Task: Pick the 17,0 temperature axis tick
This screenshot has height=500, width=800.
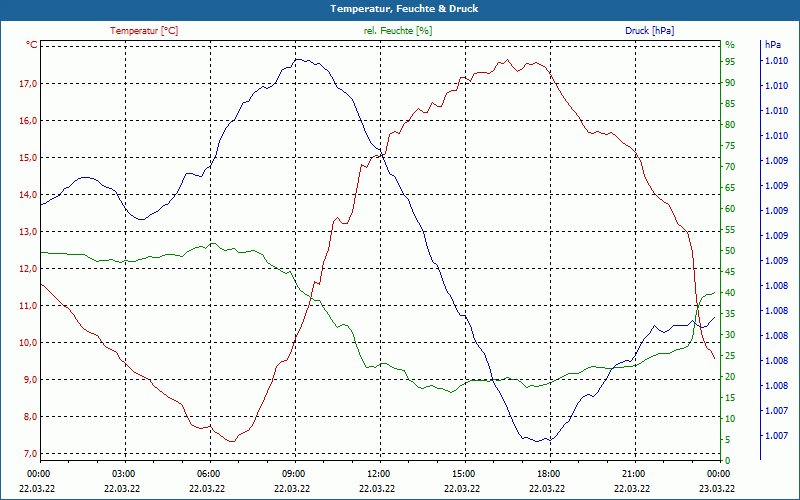Action: tap(28, 84)
